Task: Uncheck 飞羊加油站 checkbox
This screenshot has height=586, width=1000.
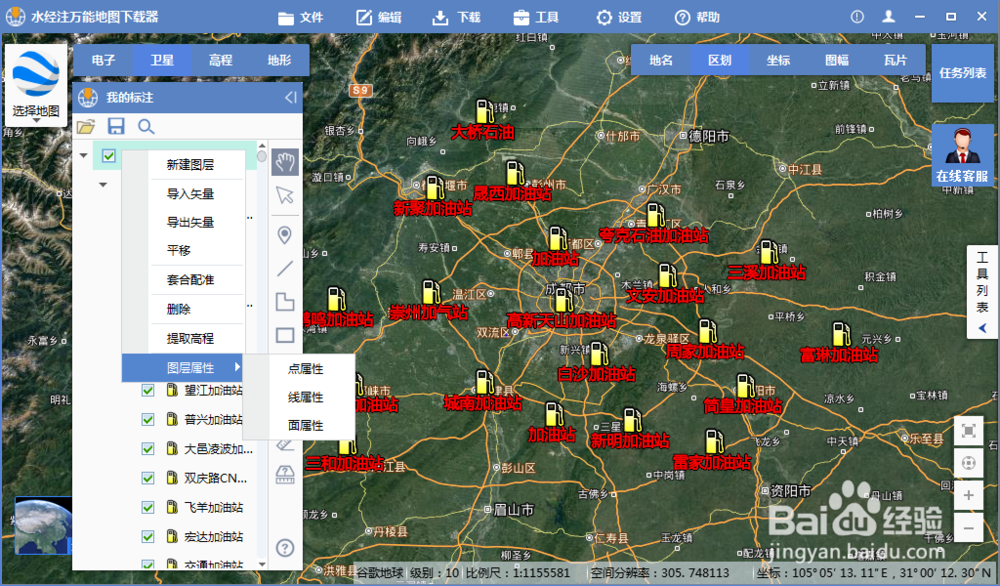Action: 147,508
